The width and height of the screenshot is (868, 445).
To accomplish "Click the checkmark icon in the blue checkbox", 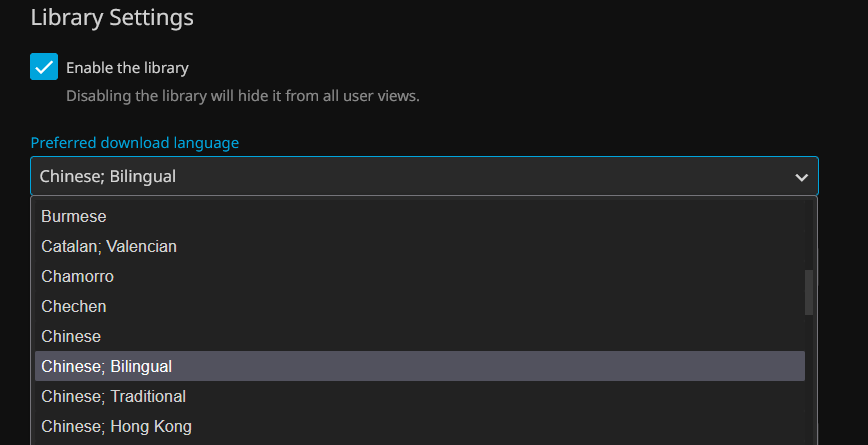I will (x=44, y=67).
